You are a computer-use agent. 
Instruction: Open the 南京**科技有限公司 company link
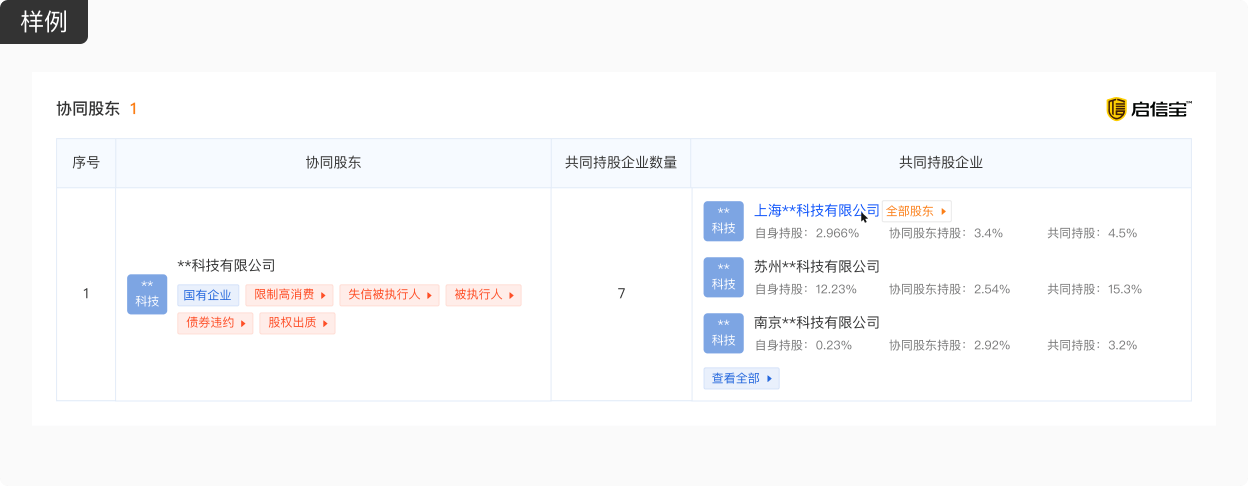point(816,323)
